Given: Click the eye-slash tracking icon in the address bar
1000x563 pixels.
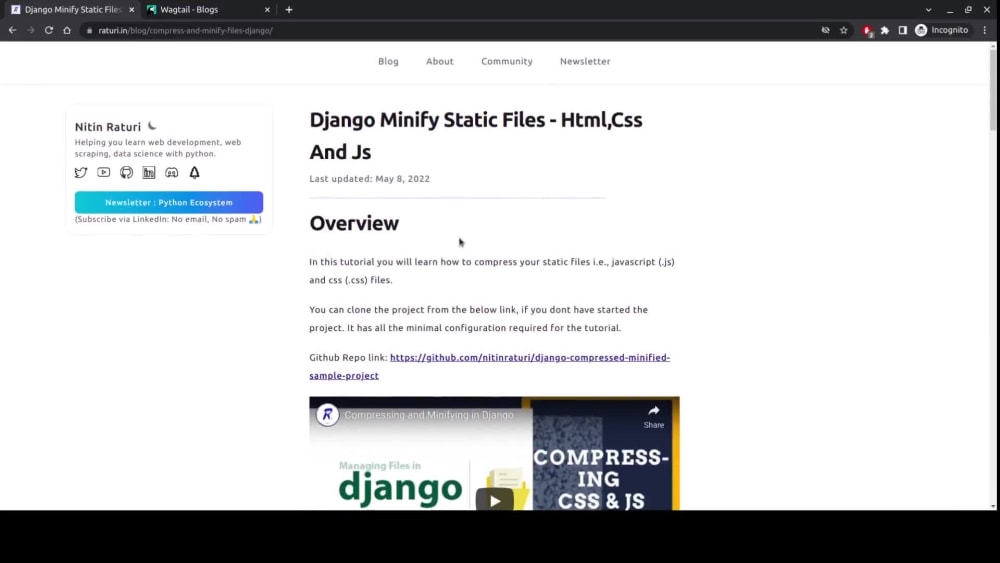Looking at the screenshot, I should tap(825, 30).
